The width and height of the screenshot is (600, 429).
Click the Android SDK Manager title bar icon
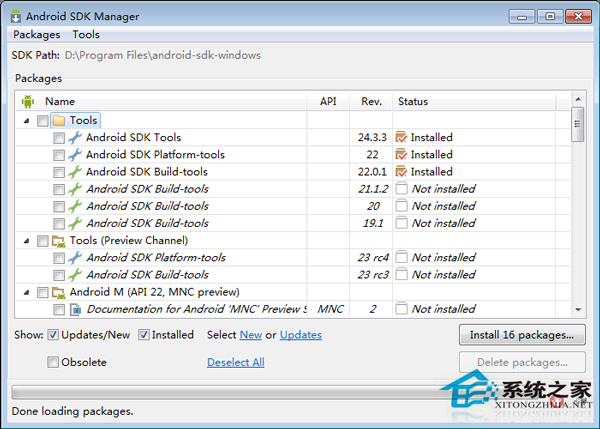pyautogui.click(x=16, y=16)
